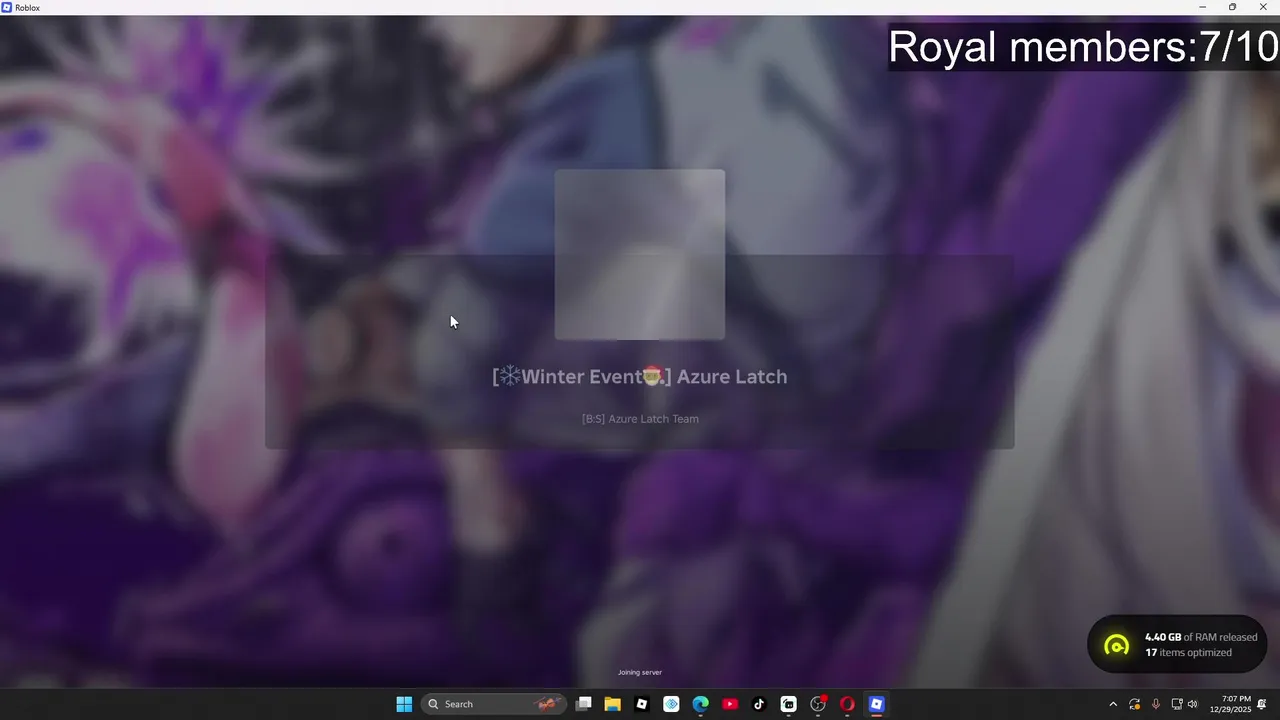Image resolution: width=1280 pixels, height=720 pixels.
Task: Open Task View from the taskbar
Action: pos(584,704)
